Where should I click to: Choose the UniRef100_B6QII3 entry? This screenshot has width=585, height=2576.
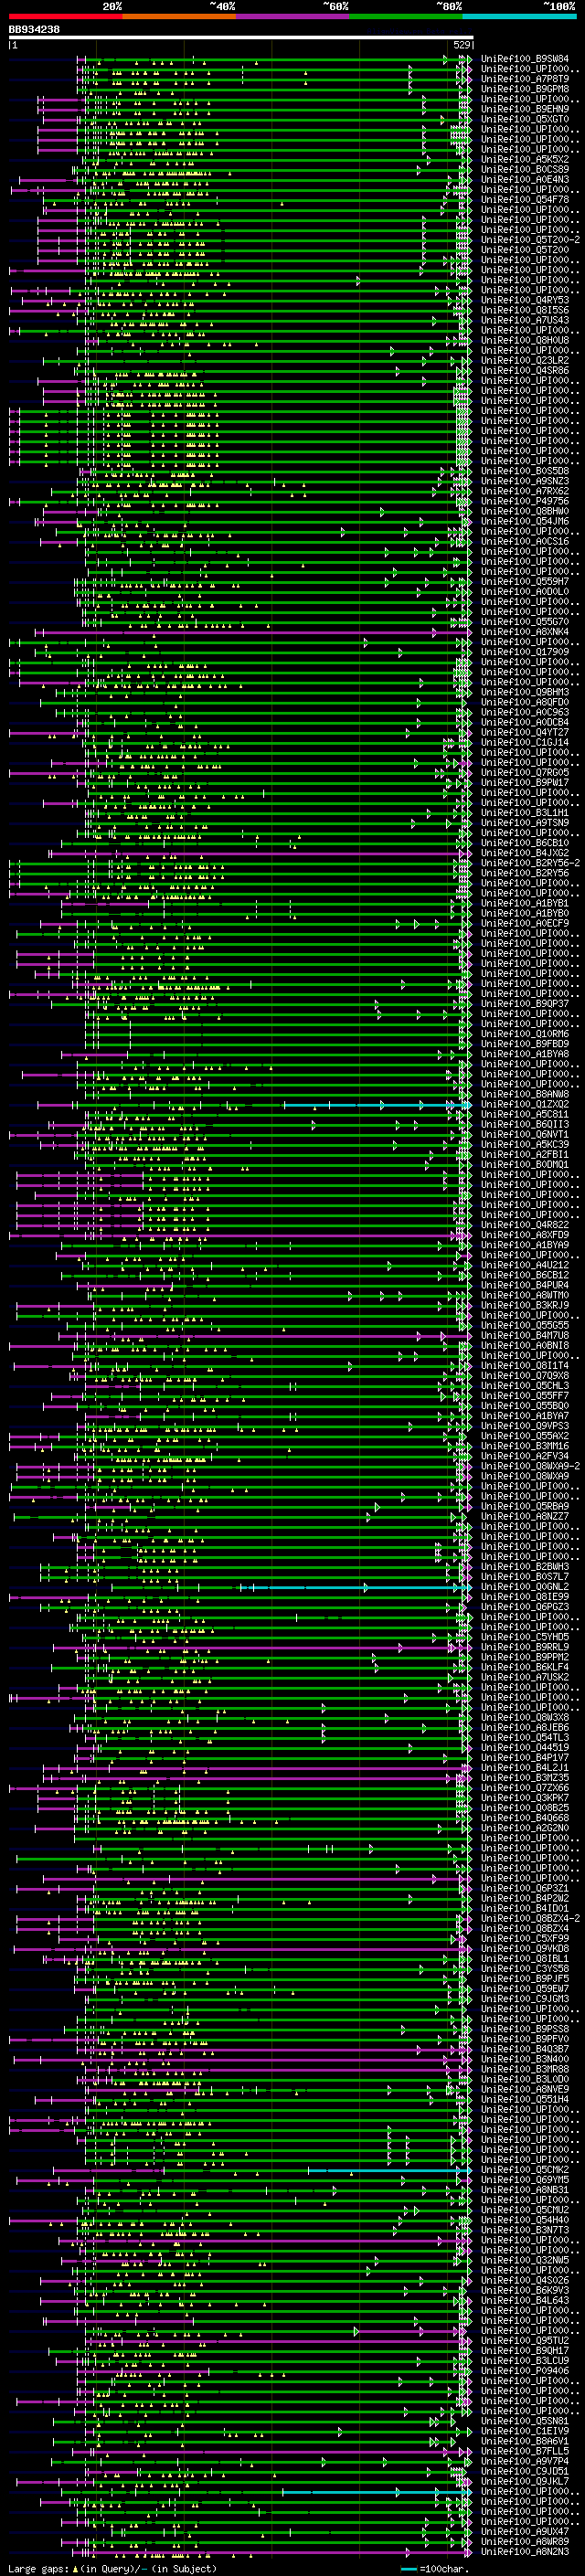(x=525, y=1124)
